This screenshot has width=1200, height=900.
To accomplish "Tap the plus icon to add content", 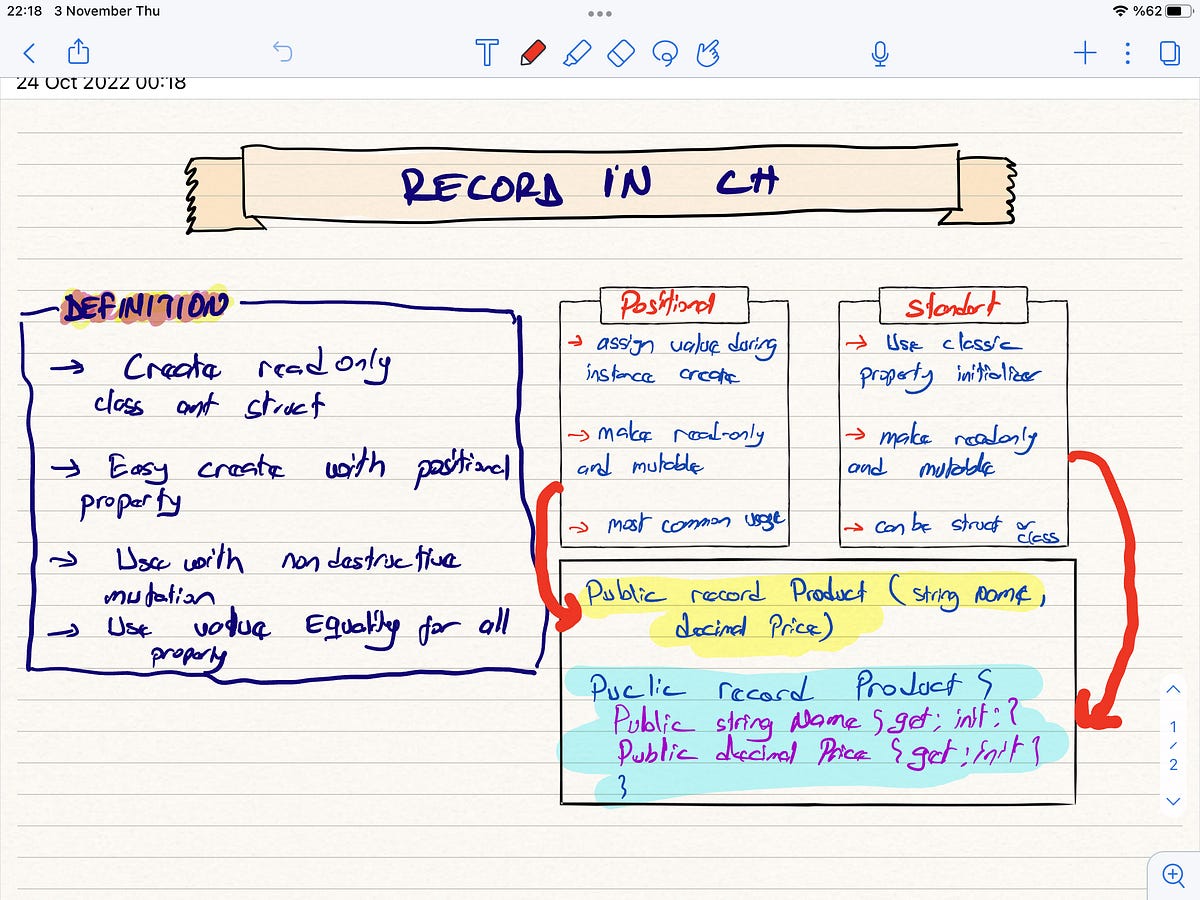I will coord(1084,53).
